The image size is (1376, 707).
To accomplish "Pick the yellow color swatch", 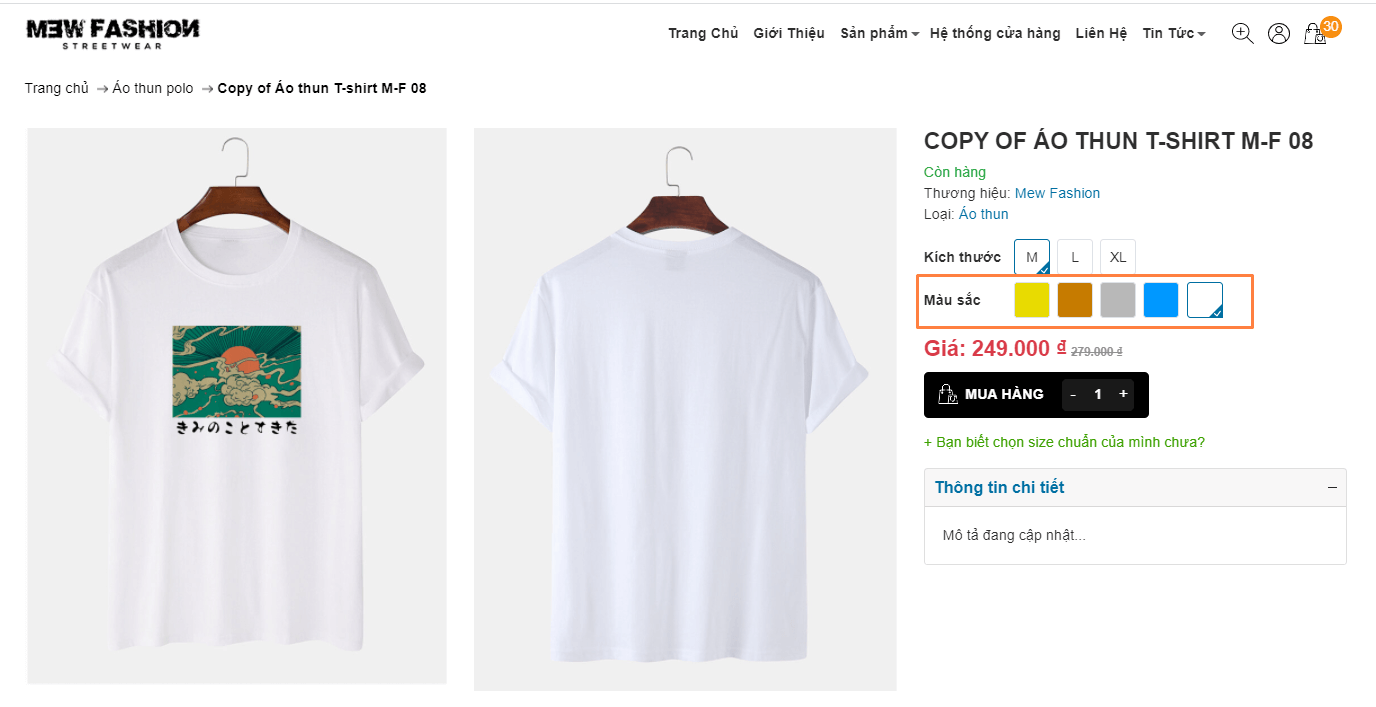I will (1032, 300).
